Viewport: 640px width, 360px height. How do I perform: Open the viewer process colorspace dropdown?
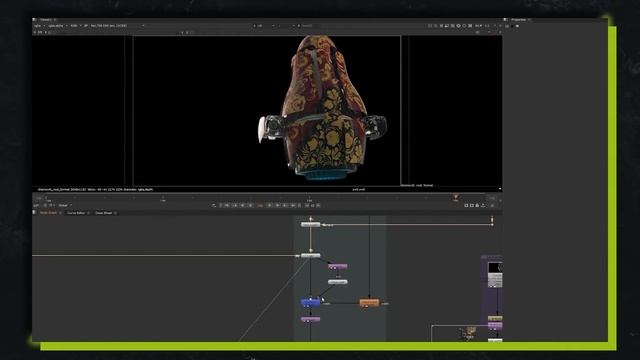tap(118, 26)
